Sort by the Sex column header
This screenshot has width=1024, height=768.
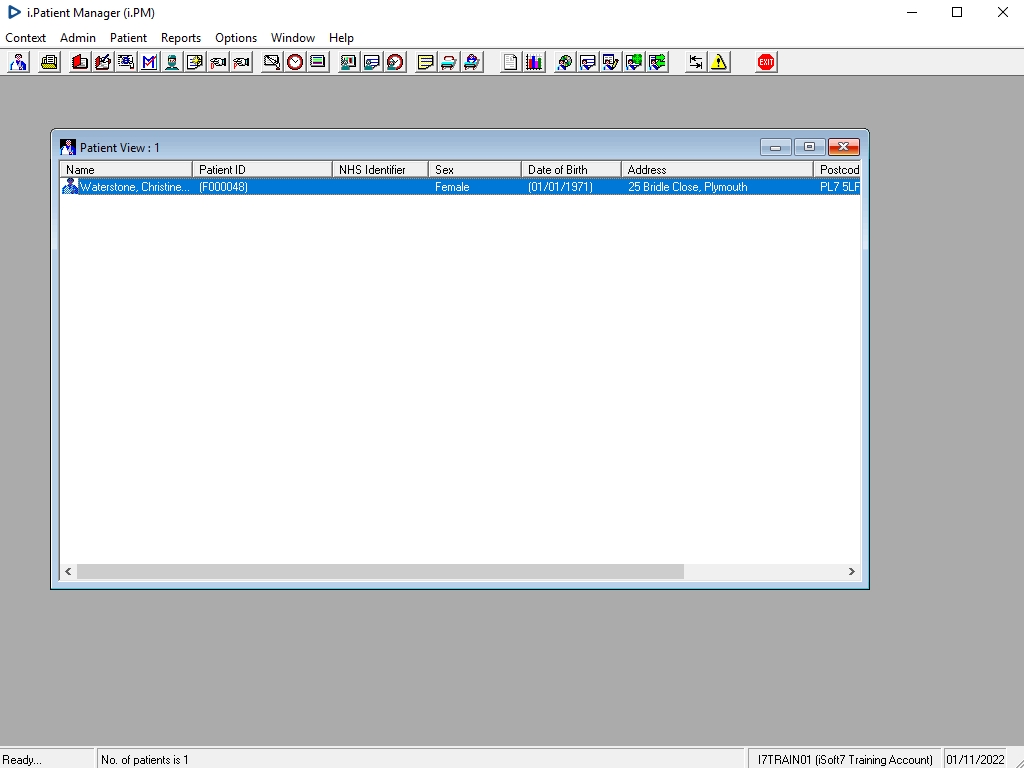tap(475, 170)
